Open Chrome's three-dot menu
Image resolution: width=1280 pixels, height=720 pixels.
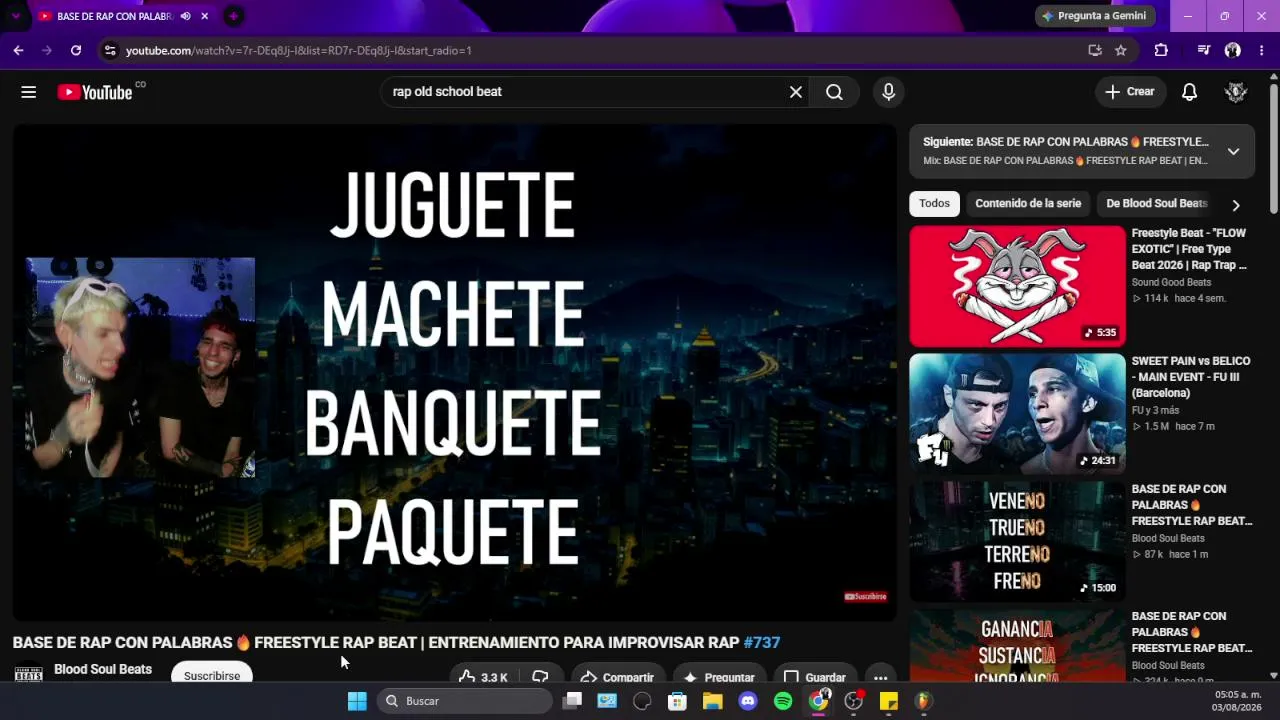[x=1261, y=50]
